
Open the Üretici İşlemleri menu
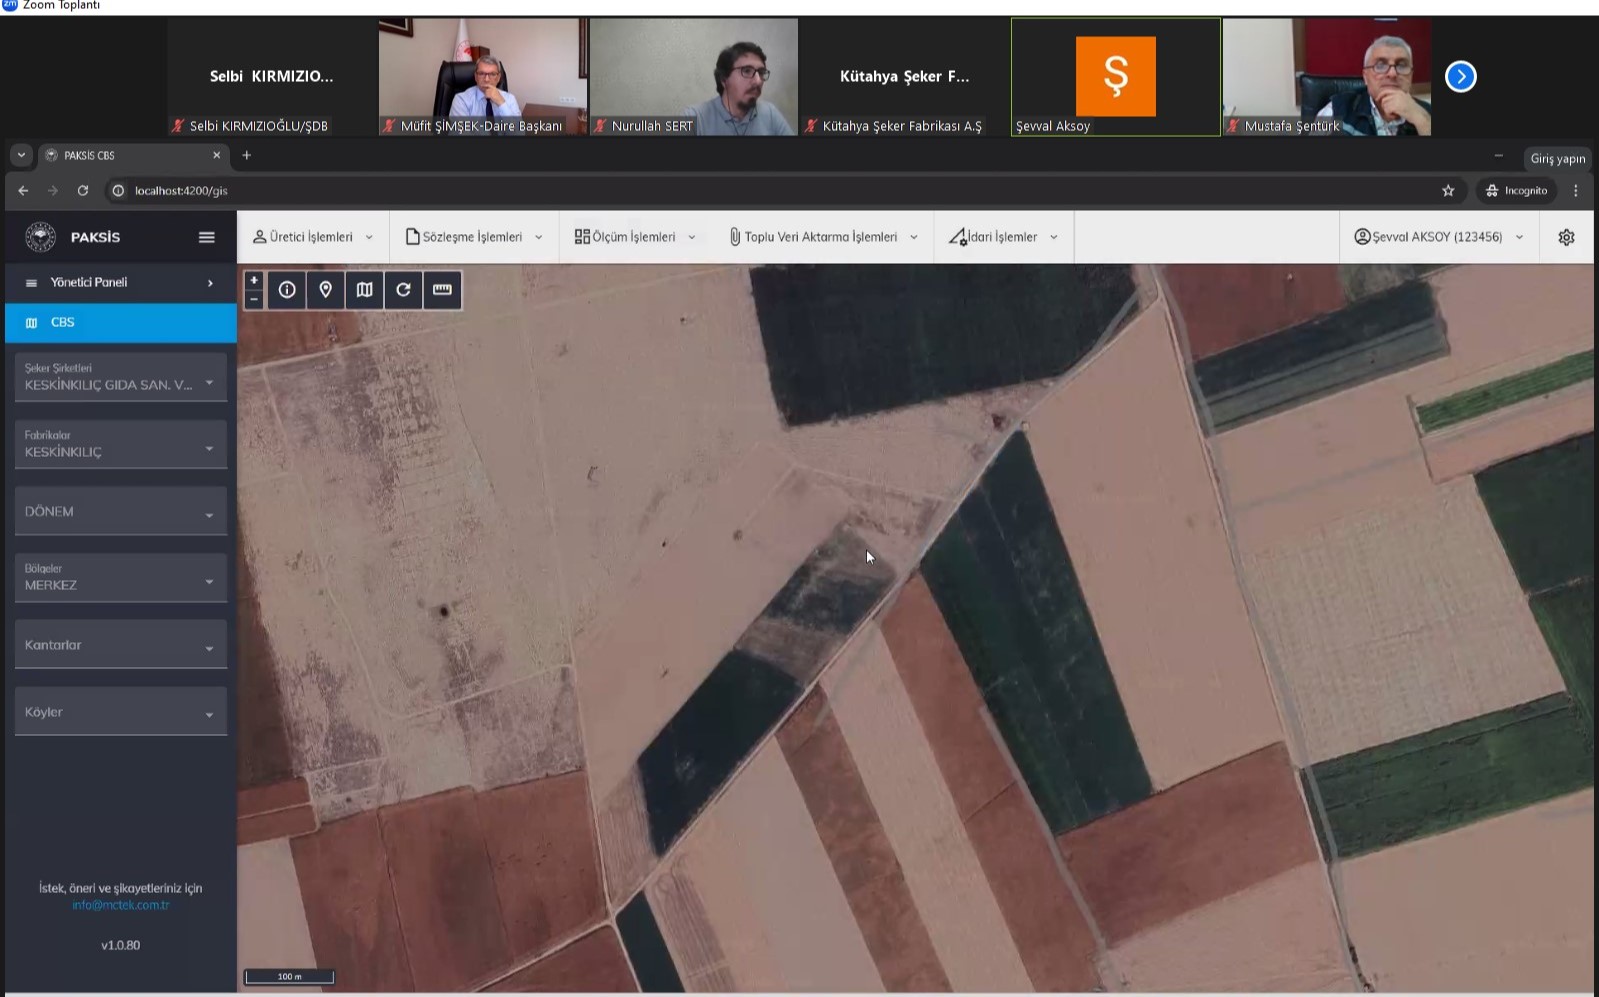point(313,237)
